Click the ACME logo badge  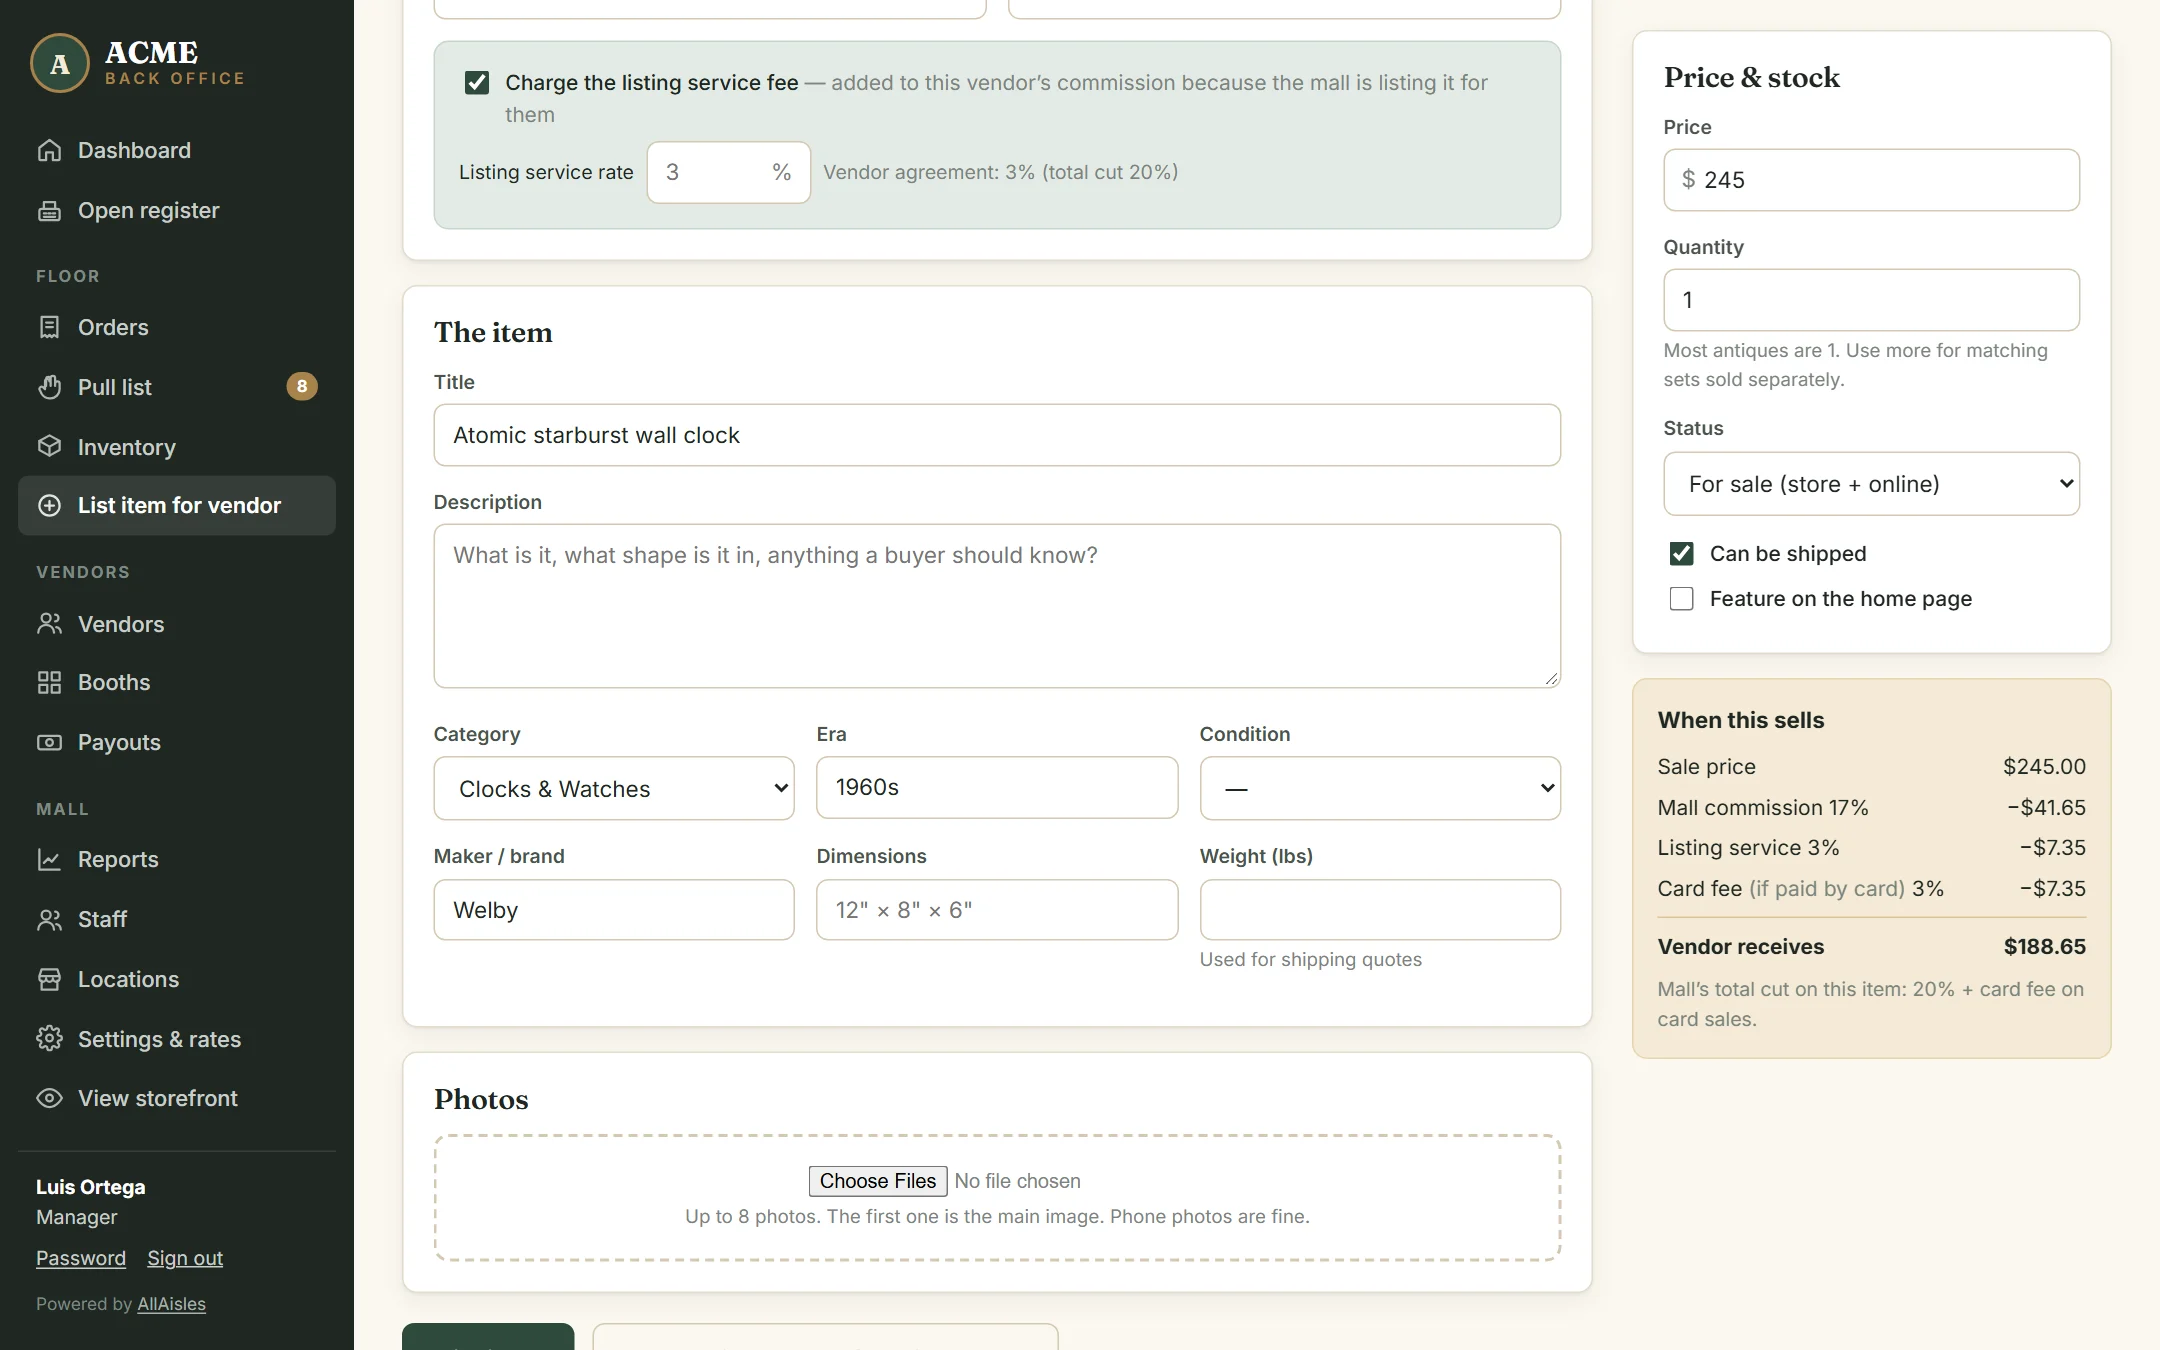(x=60, y=64)
